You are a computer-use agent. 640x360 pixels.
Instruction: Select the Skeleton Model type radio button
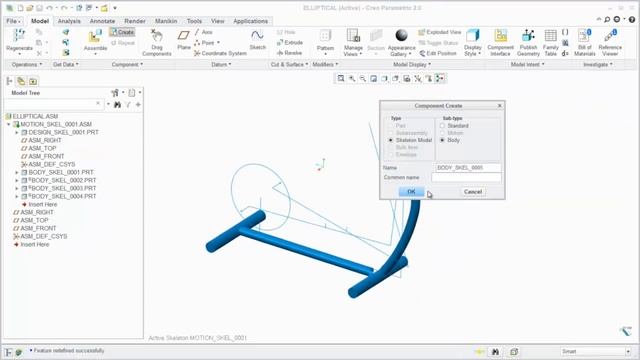391,140
